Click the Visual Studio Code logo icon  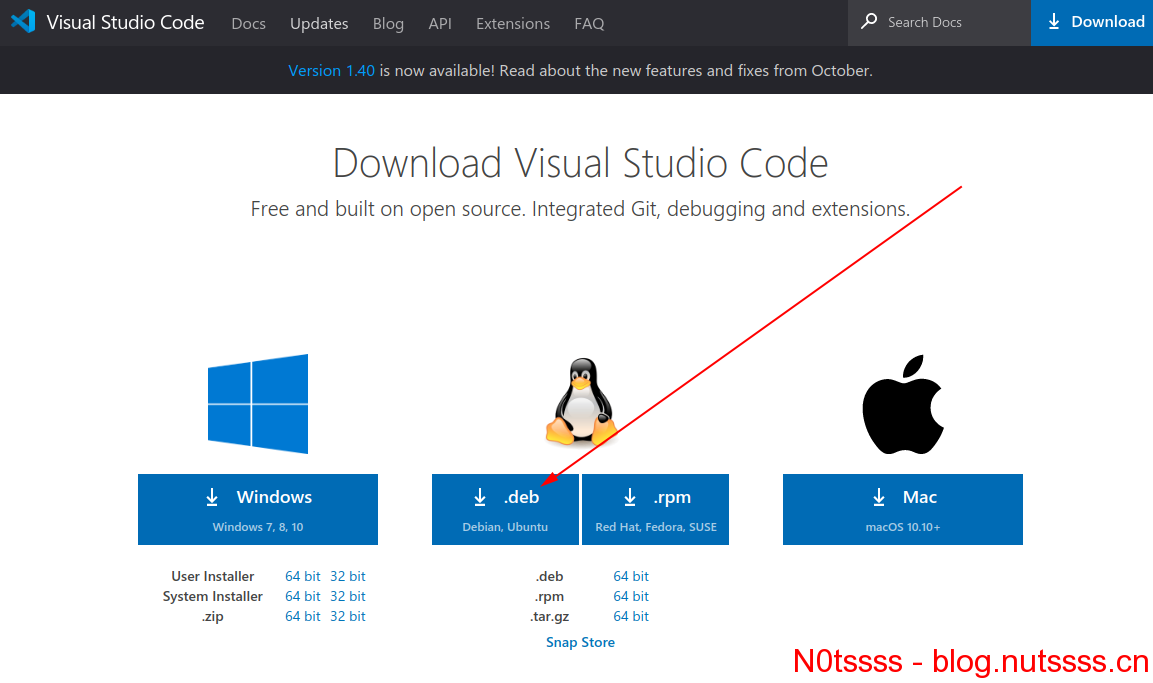[x=24, y=21]
